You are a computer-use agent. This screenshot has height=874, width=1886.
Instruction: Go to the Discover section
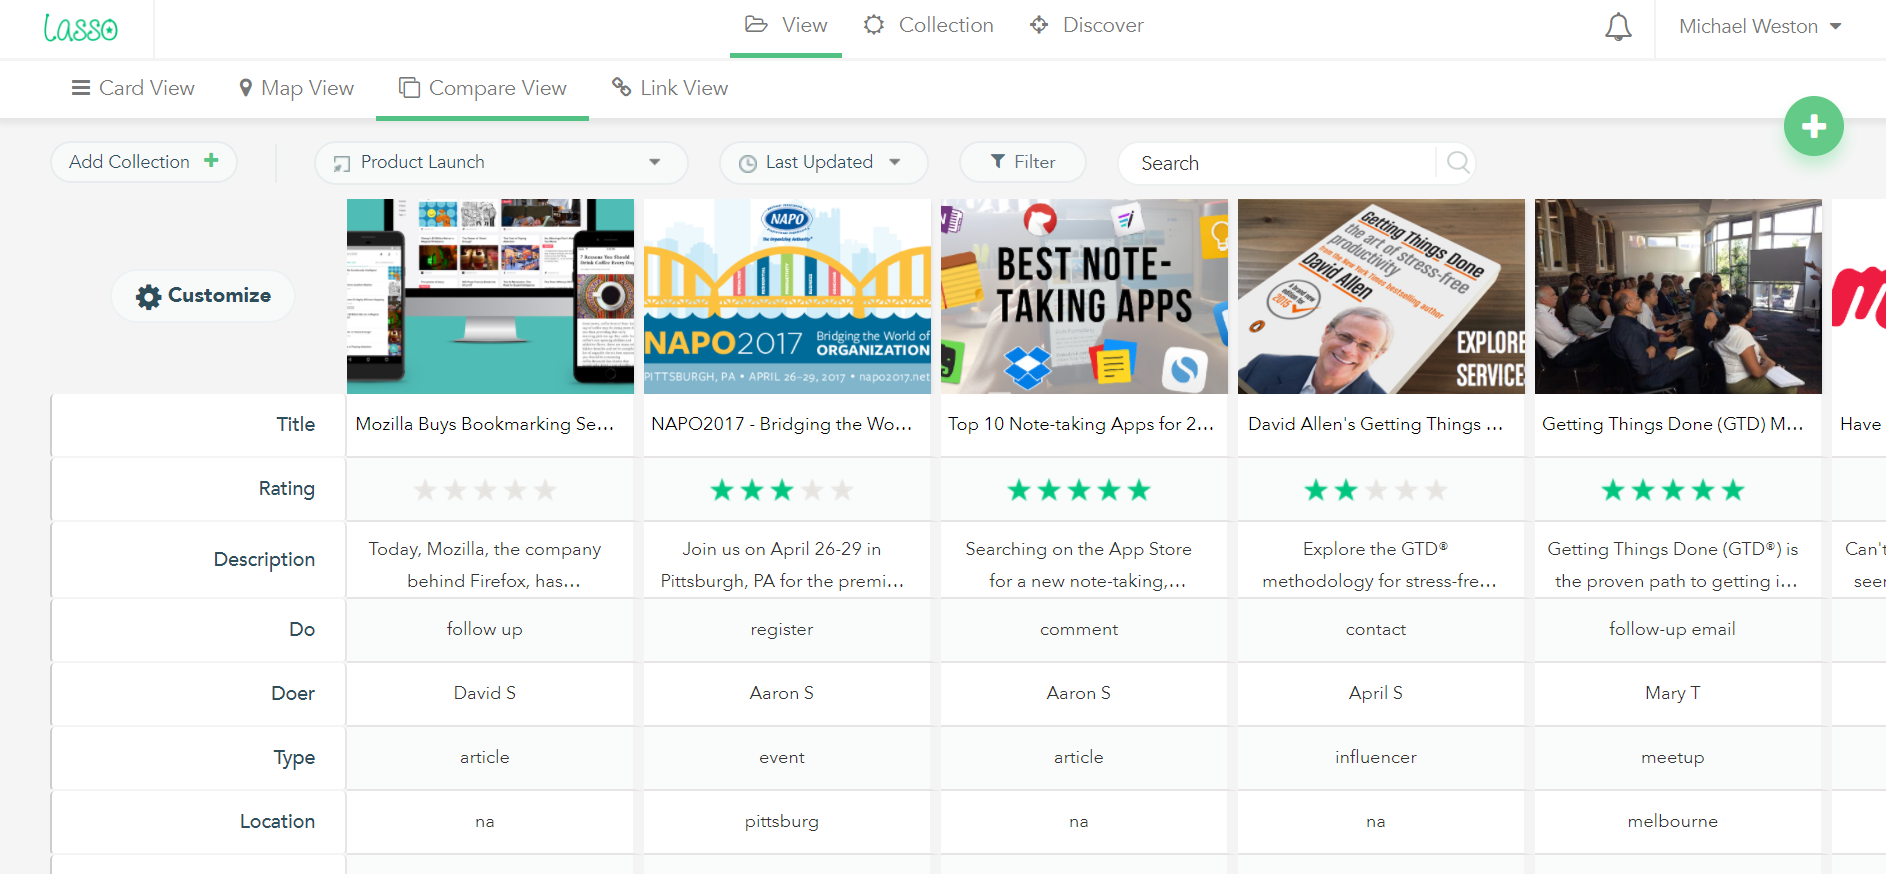pyautogui.click(x=1087, y=25)
